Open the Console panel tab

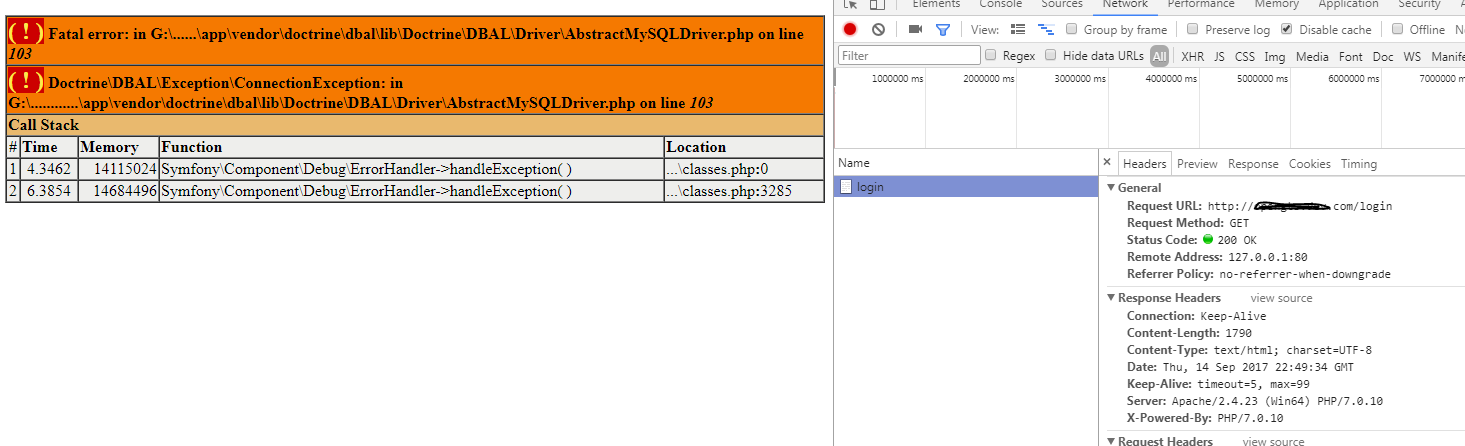[1000, 4]
